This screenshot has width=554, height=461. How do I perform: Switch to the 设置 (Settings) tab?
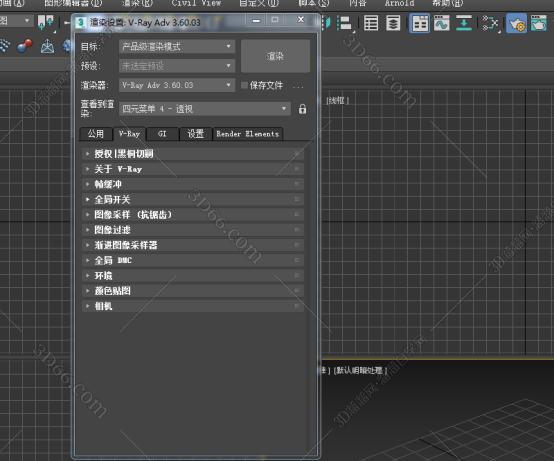(x=195, y=134)
